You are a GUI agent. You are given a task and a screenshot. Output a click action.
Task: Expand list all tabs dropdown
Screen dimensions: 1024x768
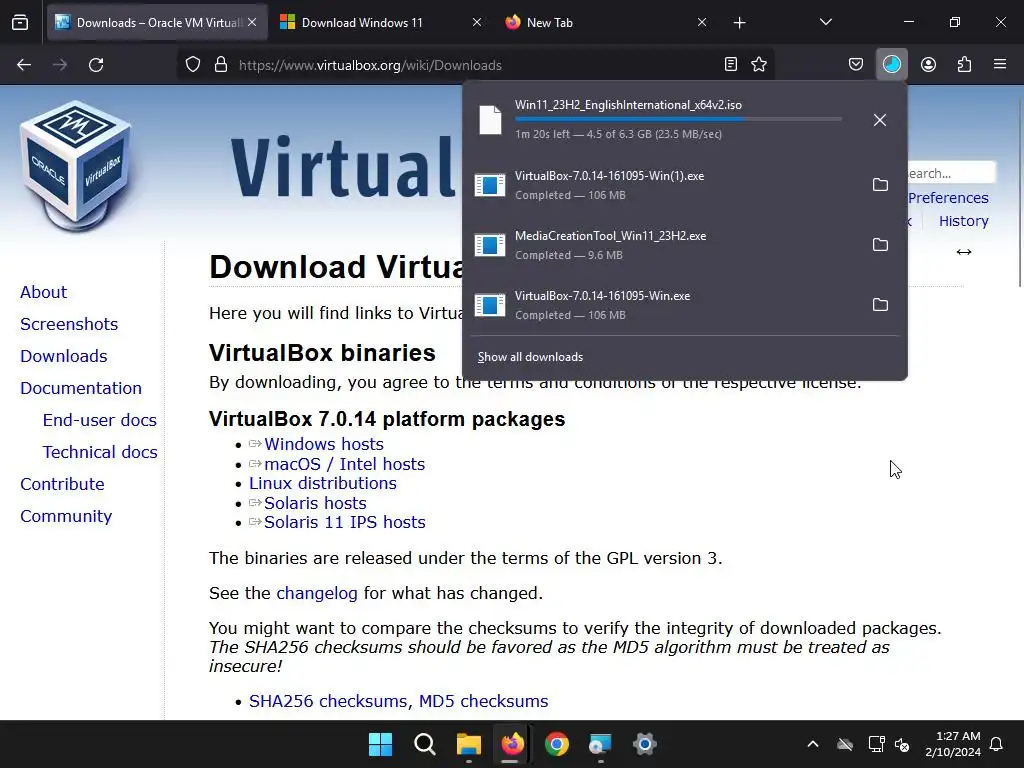(825, 22)
